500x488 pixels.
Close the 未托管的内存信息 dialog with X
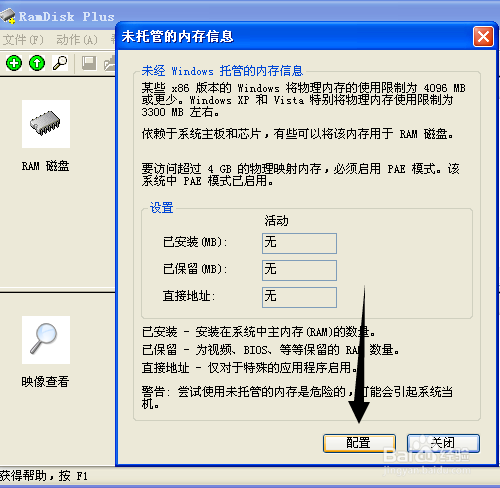tap(483, 36)
